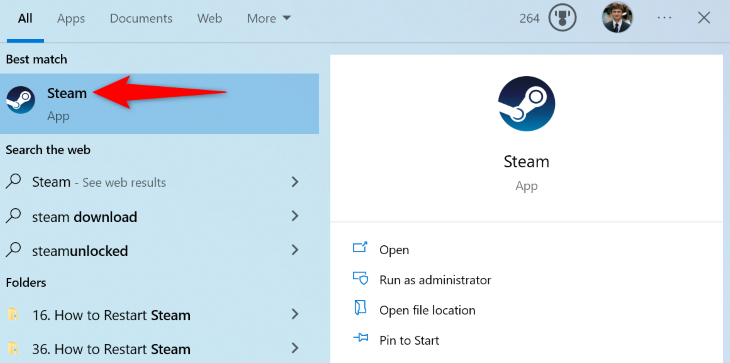Click the 264 rewards points count
This screenshot has height=363, width=730.
click(x=529, y=18)
